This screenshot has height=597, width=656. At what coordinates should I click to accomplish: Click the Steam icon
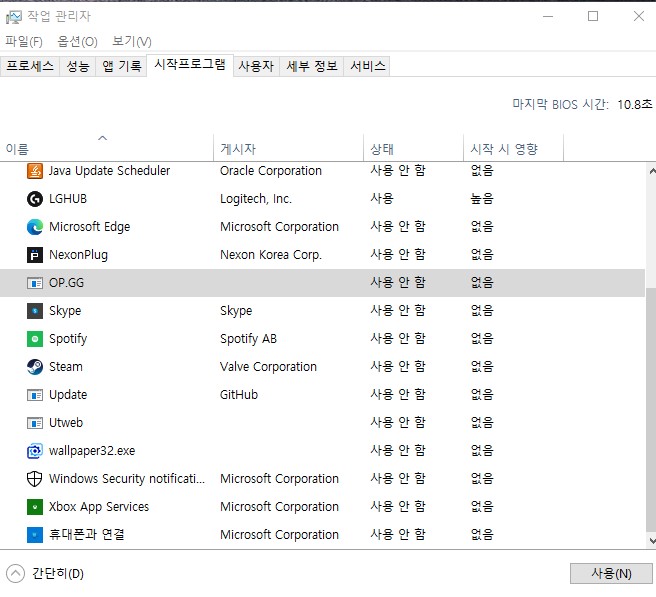click(35, 367)
